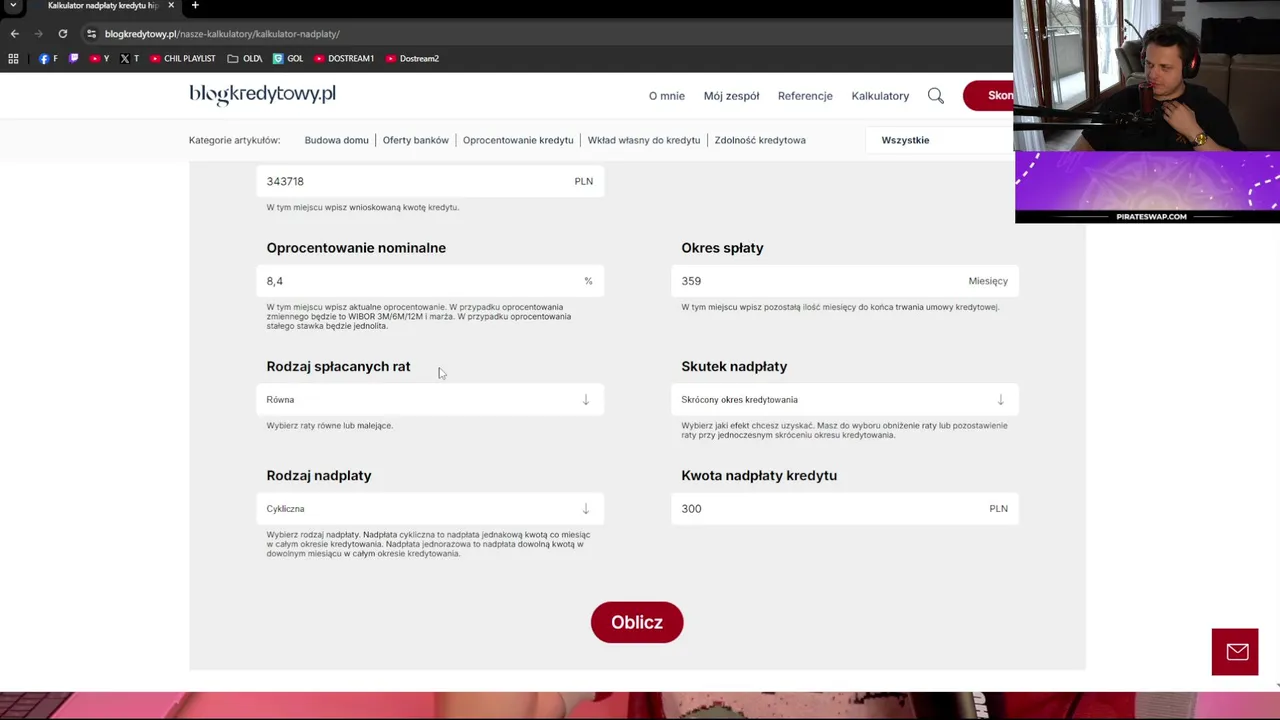Open the DOSTREAM1 bookmark

coord(344,59)
